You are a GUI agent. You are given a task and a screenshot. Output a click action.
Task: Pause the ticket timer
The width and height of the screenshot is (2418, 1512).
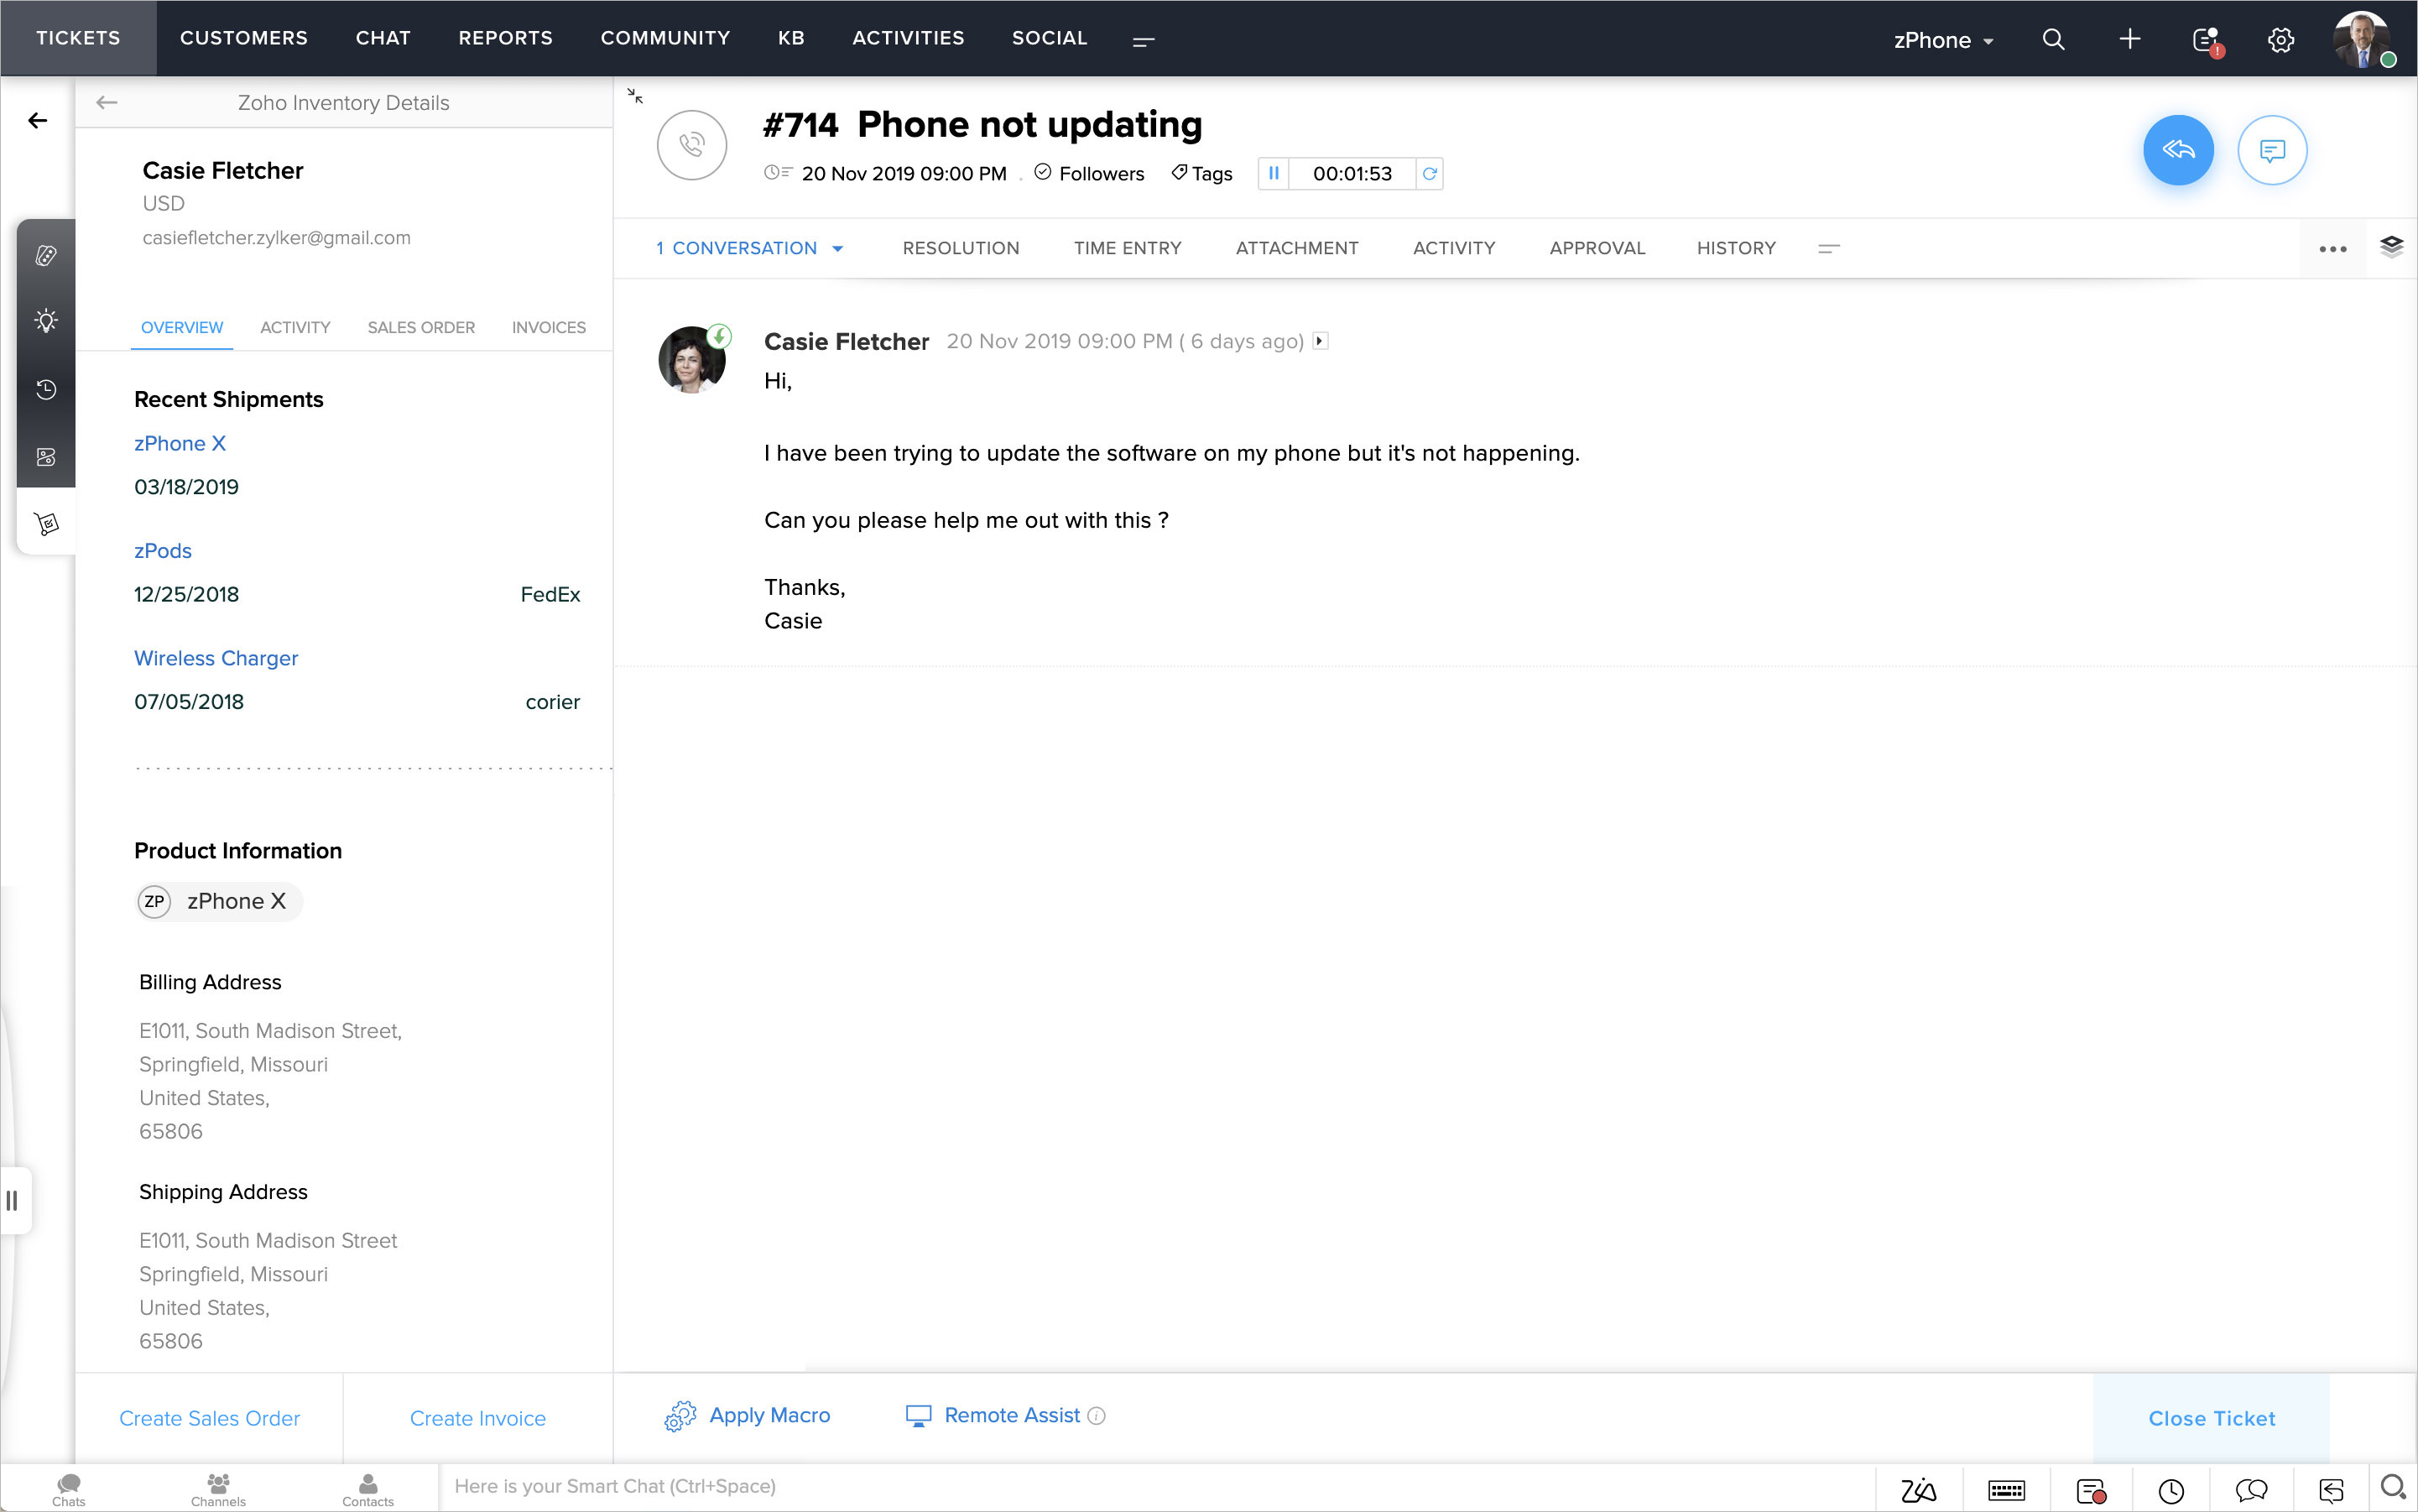click(1273, 173)
